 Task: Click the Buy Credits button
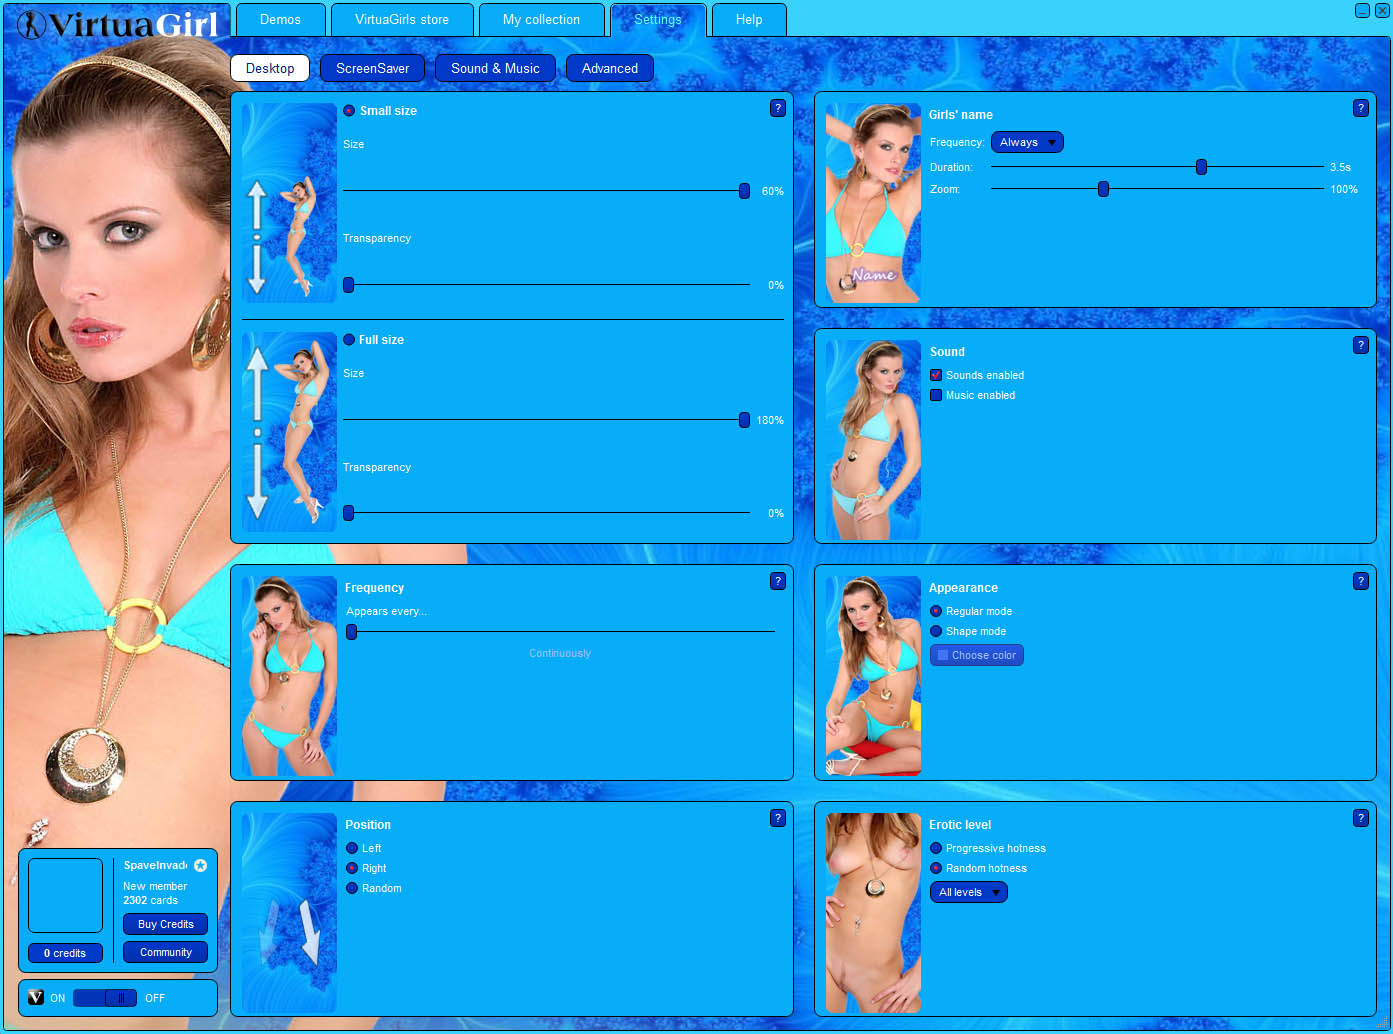tap(165, 924)
